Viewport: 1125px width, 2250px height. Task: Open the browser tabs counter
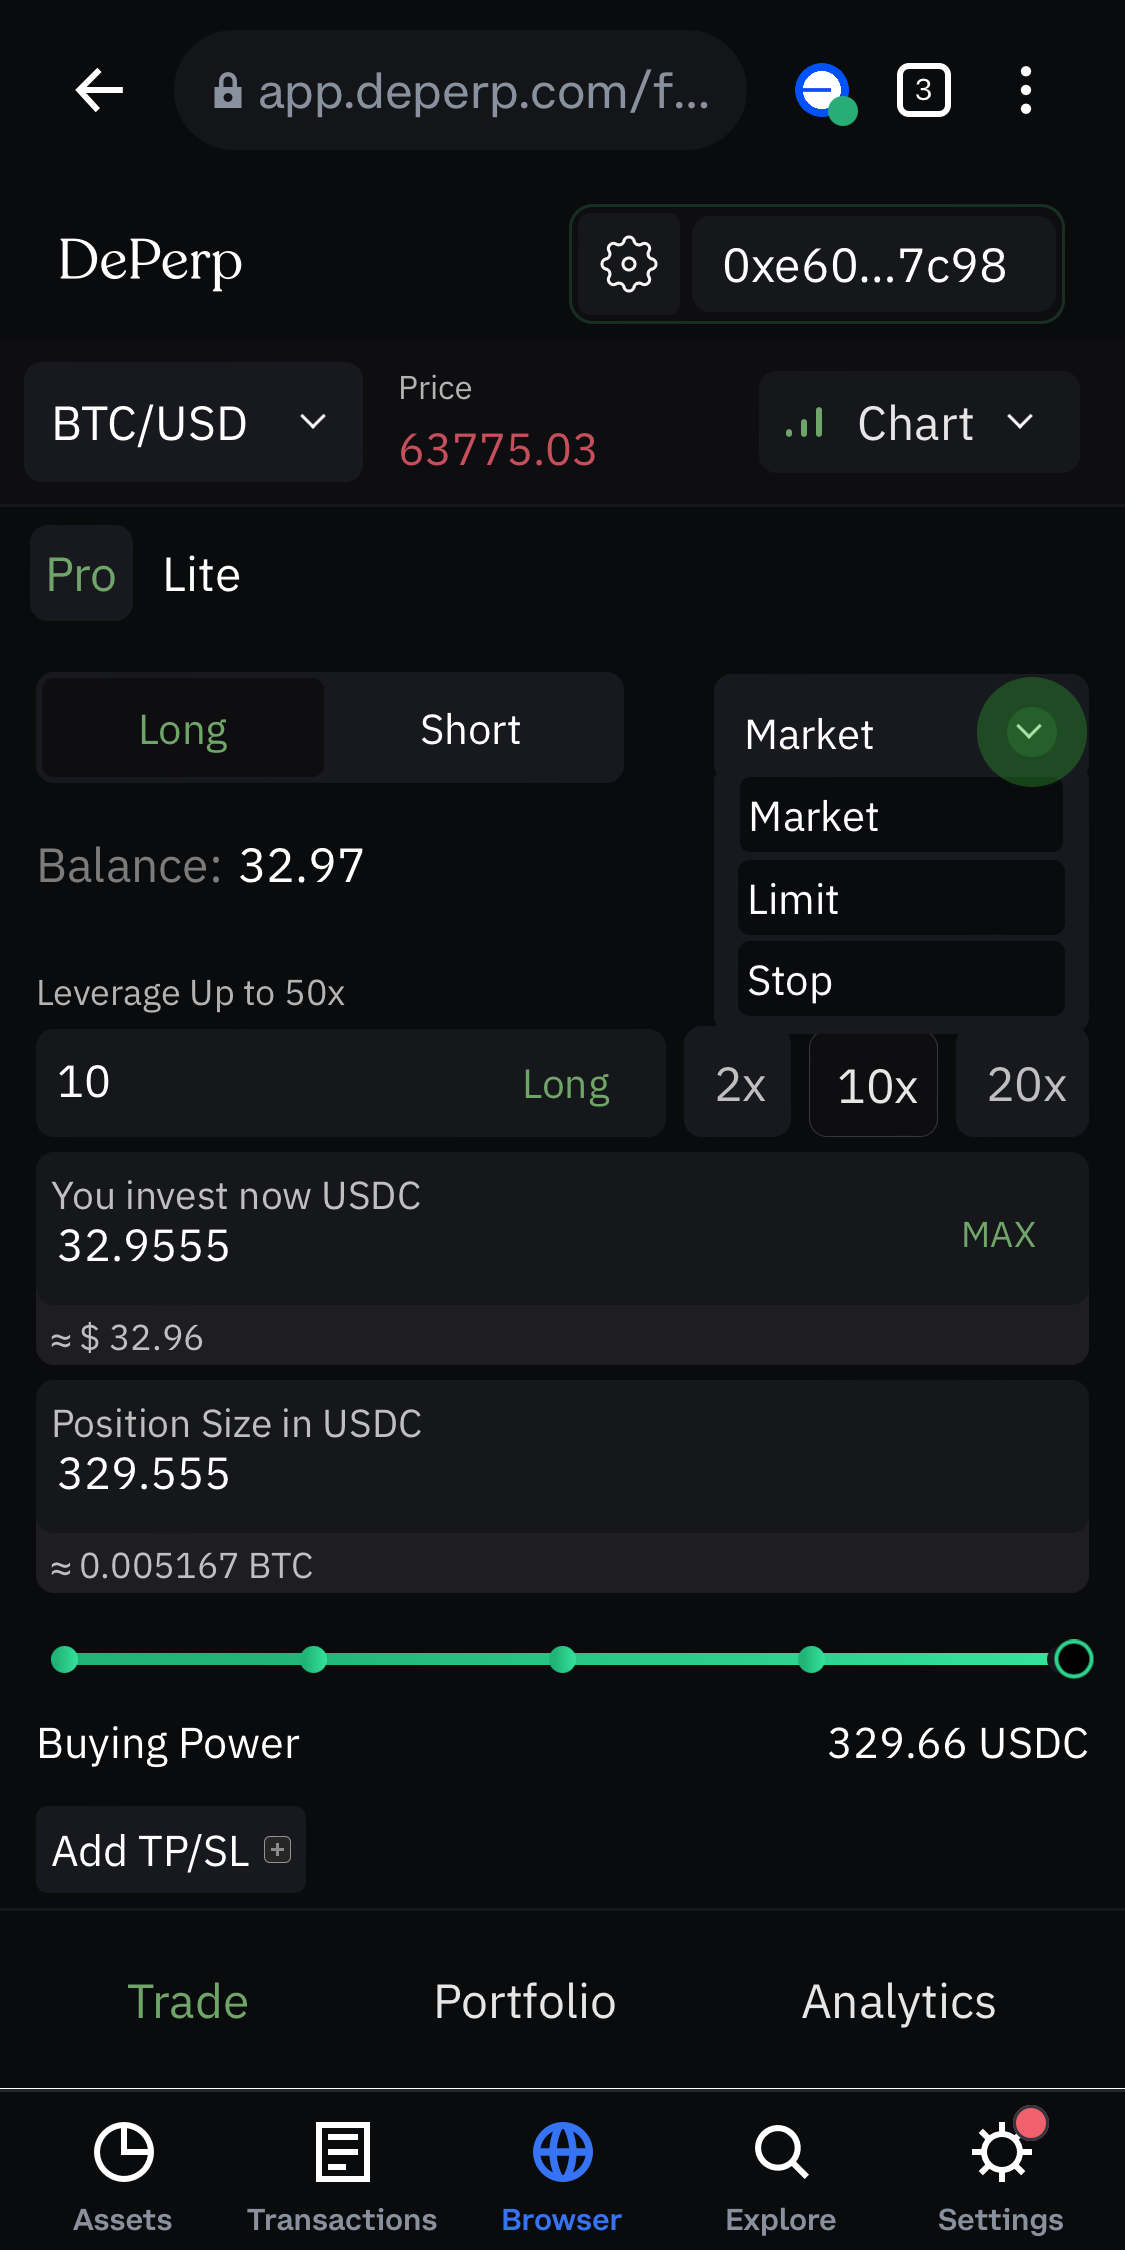point(923,91)
